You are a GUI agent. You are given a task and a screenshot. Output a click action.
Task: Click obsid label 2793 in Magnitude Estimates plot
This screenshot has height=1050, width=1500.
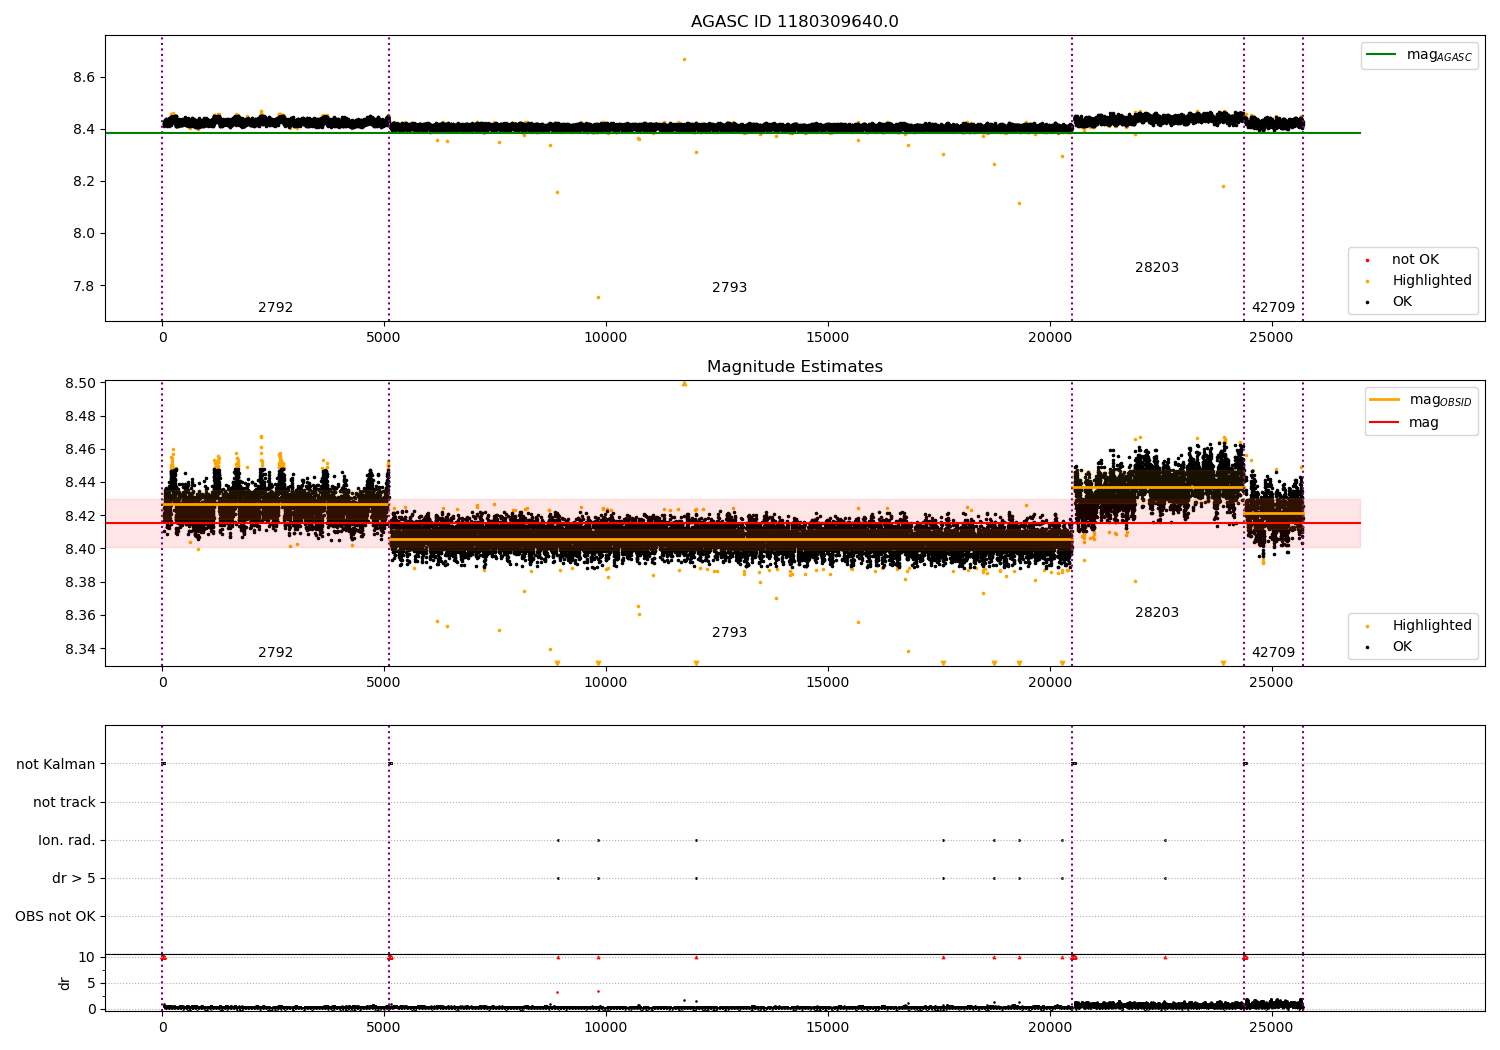(730, 633)
